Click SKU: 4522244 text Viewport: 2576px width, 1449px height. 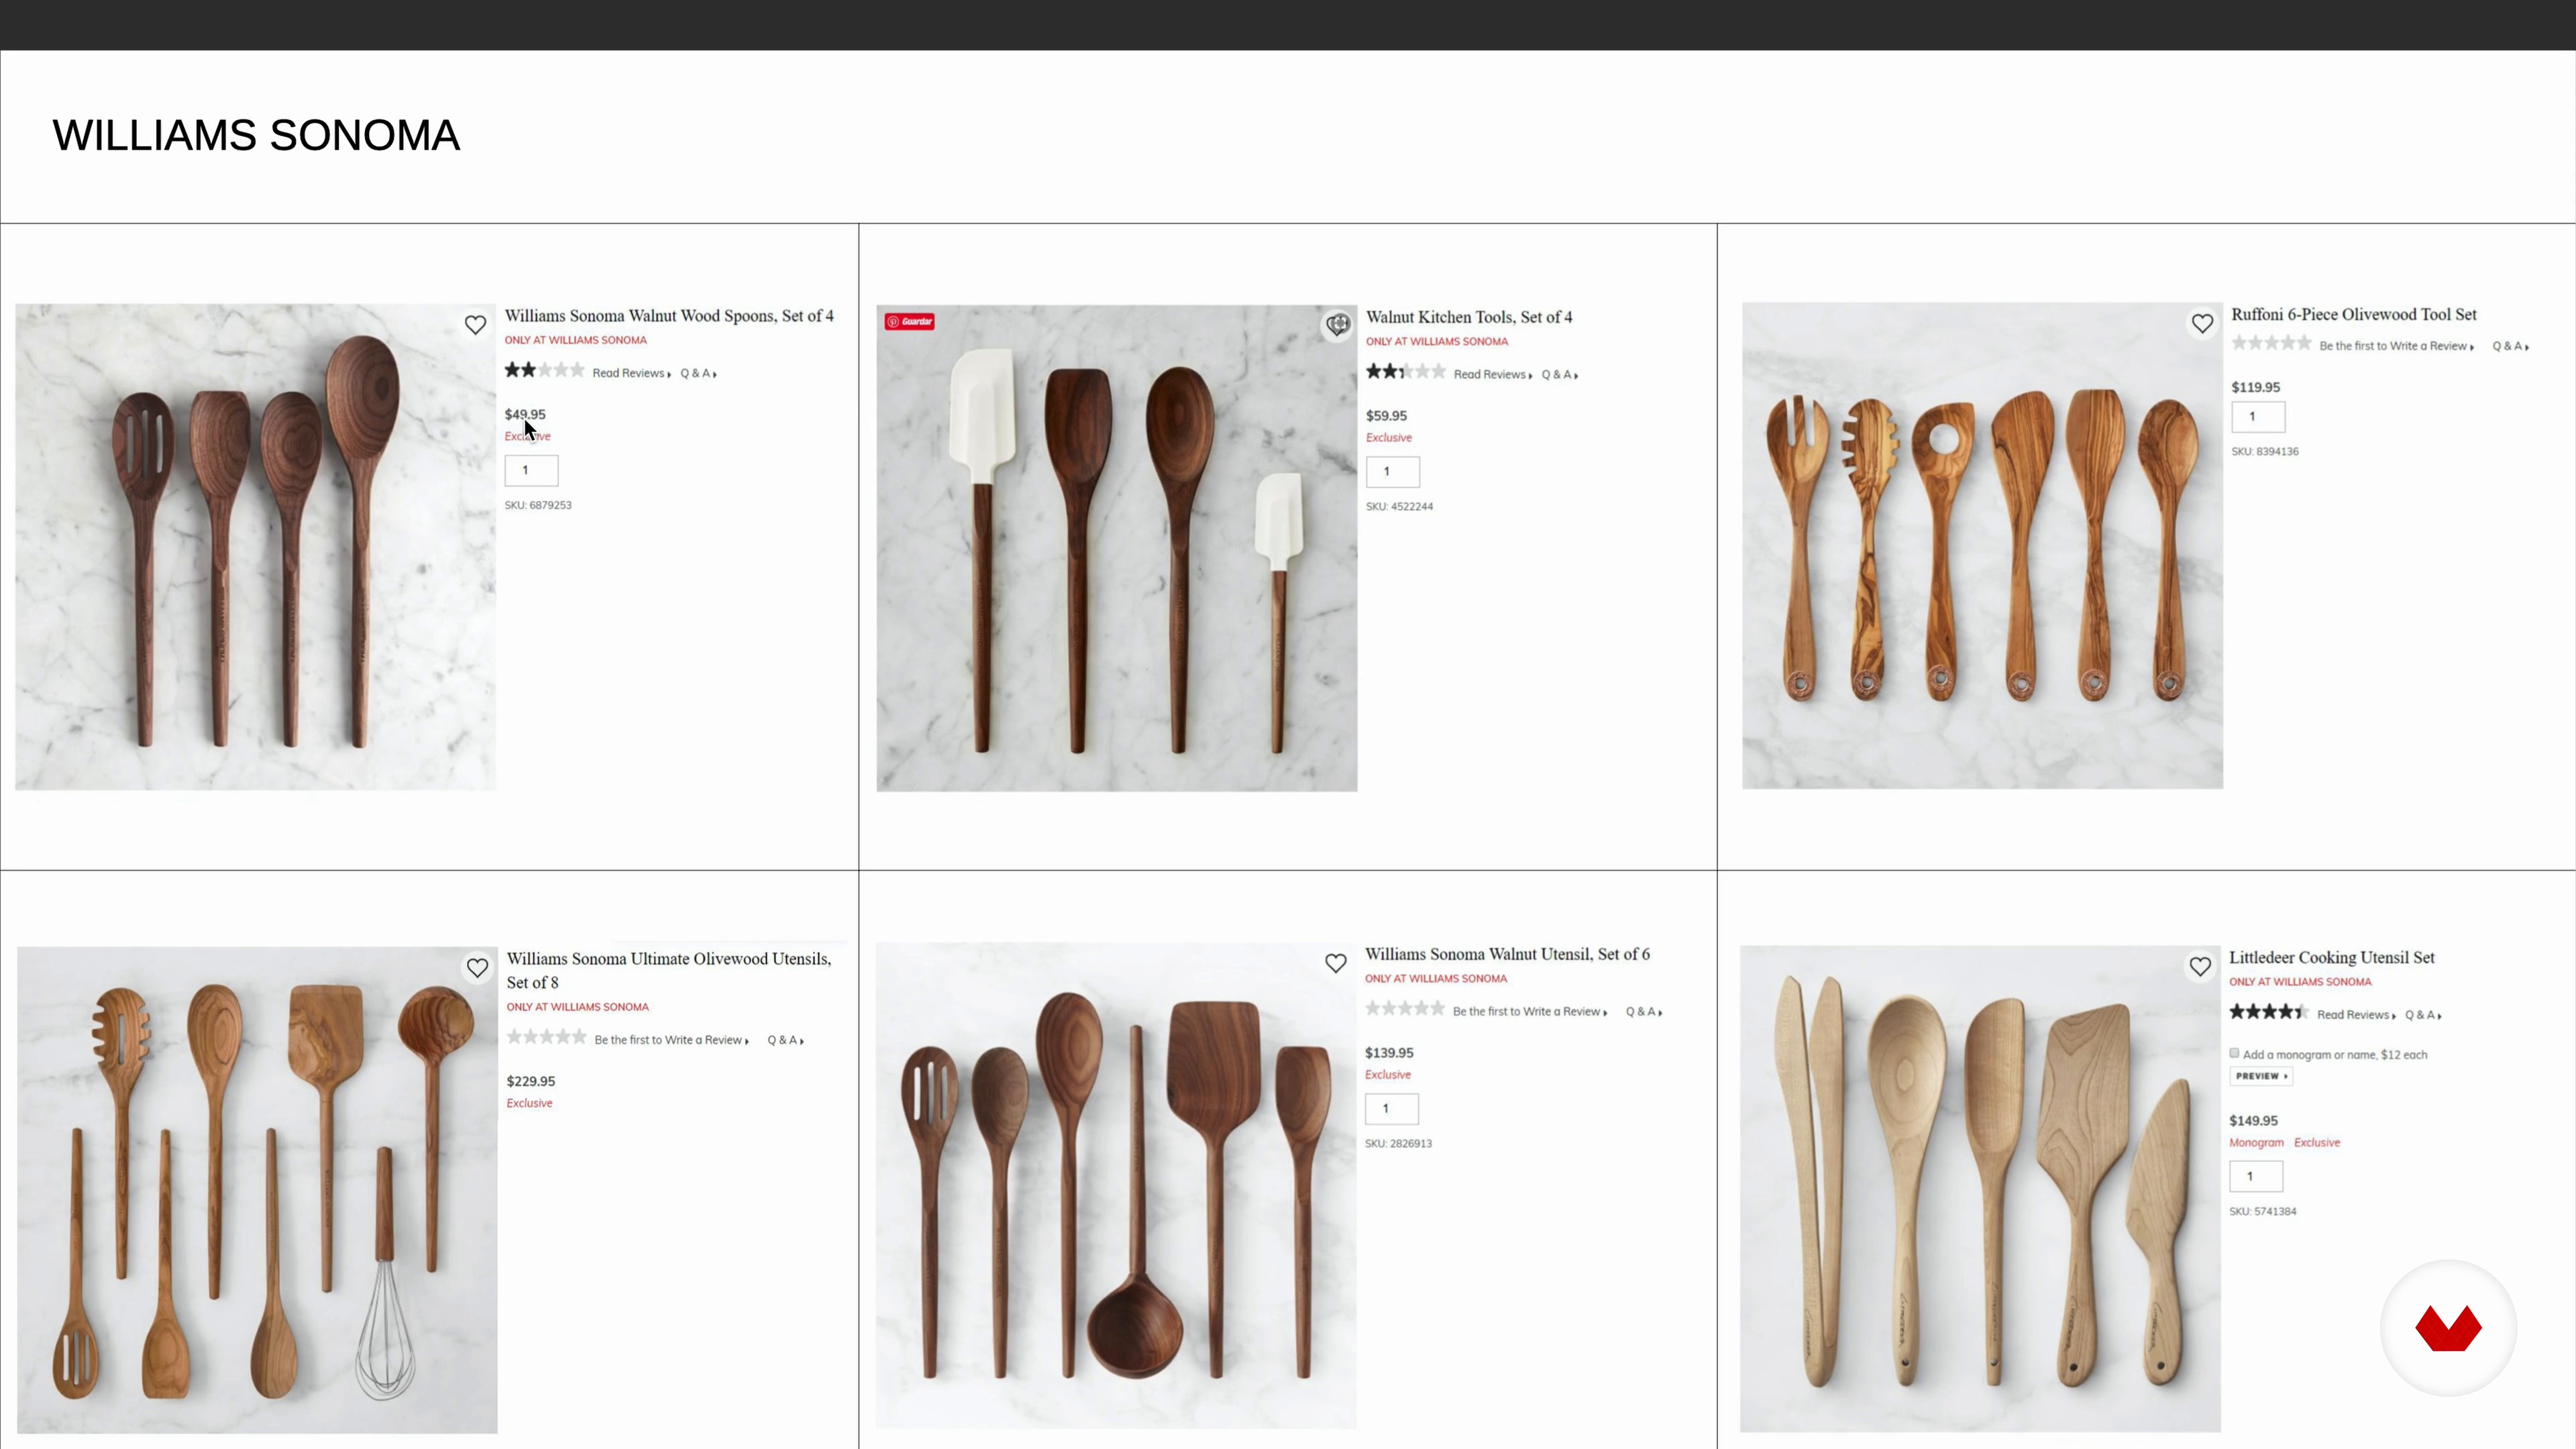pos(1400,506)
